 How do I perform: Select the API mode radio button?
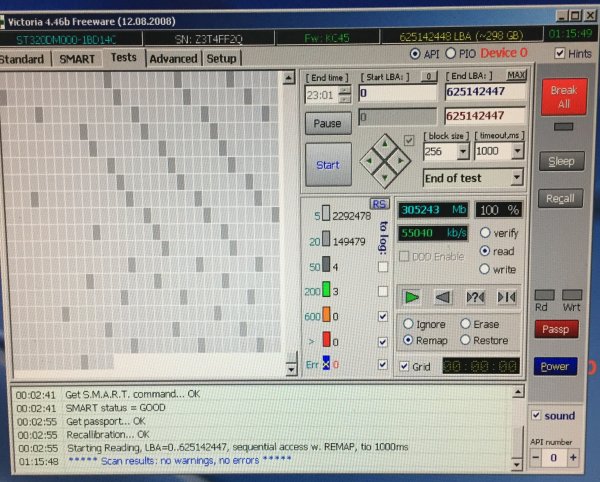415,54
